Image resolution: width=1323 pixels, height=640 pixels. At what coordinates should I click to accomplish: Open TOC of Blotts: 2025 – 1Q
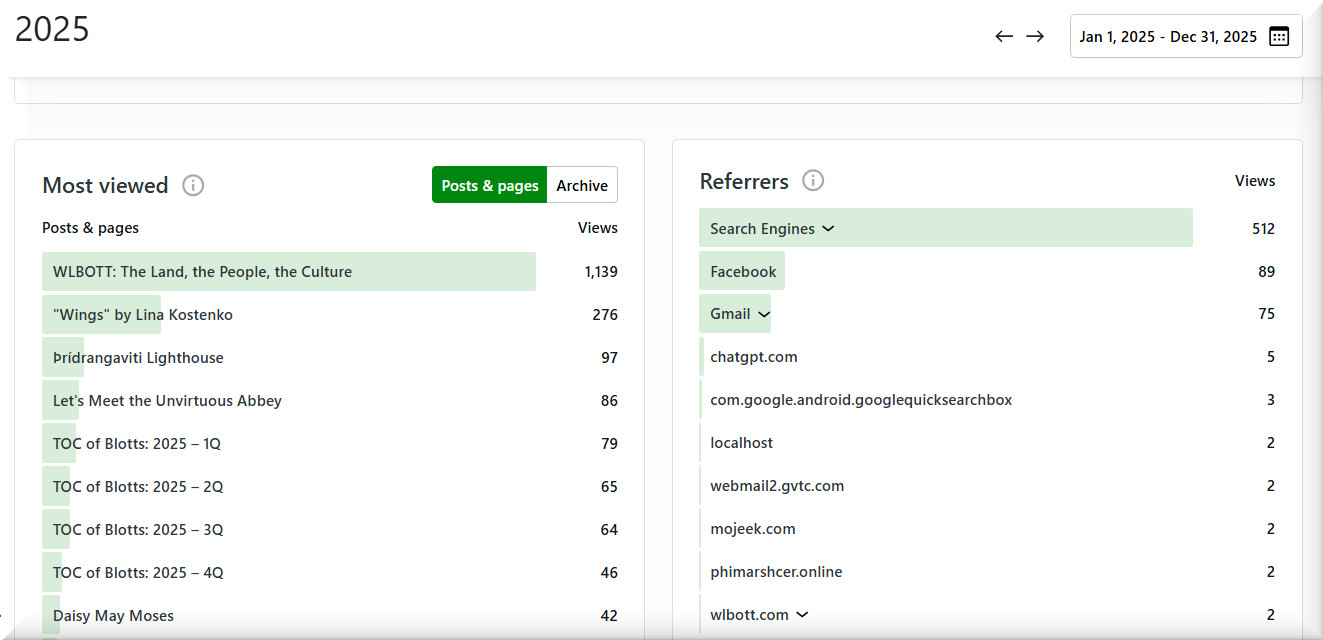(x=137, y=444)
